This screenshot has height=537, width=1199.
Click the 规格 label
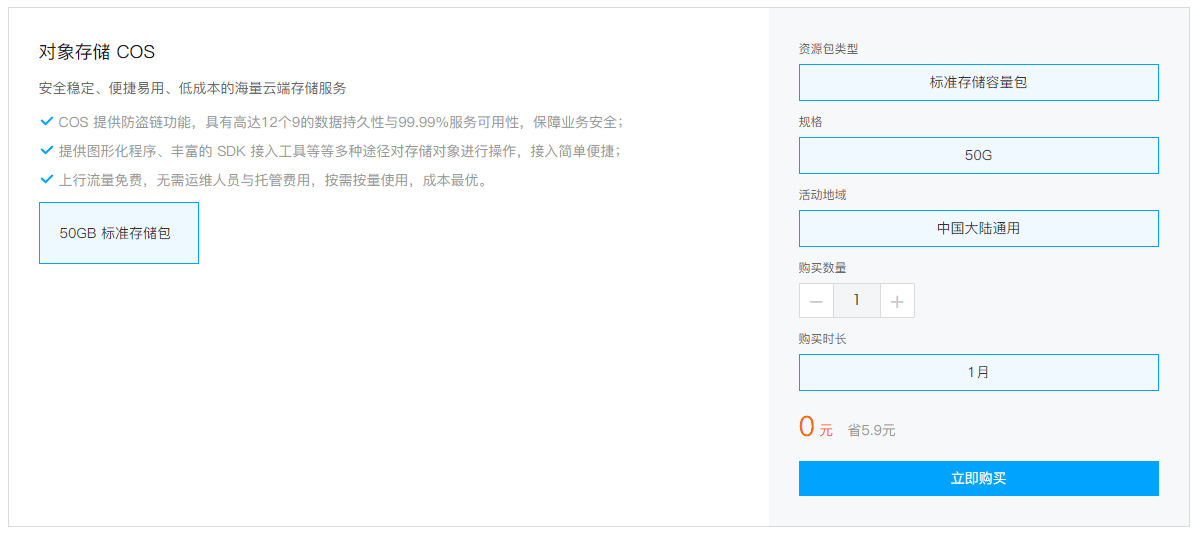pyautogui.click(x=811, y=122)
